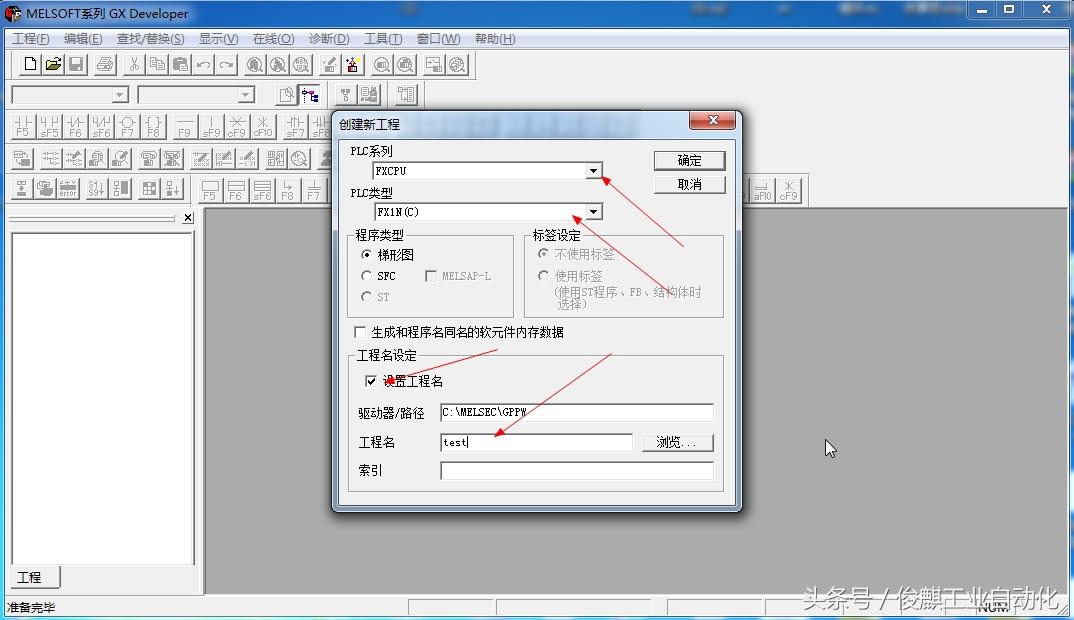The image size is (1074, 620).
Task: Click the Save floppy disk icon
Action: (x=76, y=64)
